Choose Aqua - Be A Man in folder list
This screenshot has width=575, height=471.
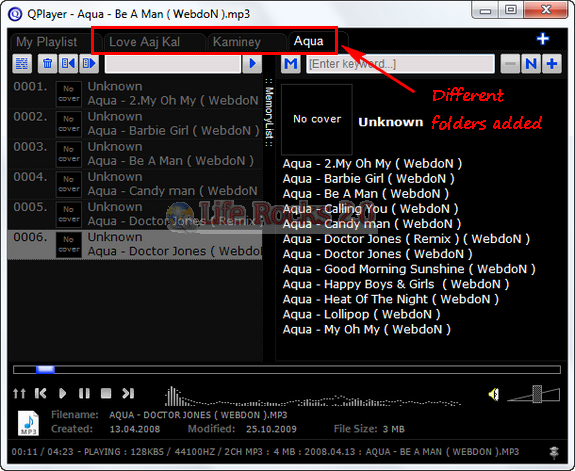[x=366, y=194]
